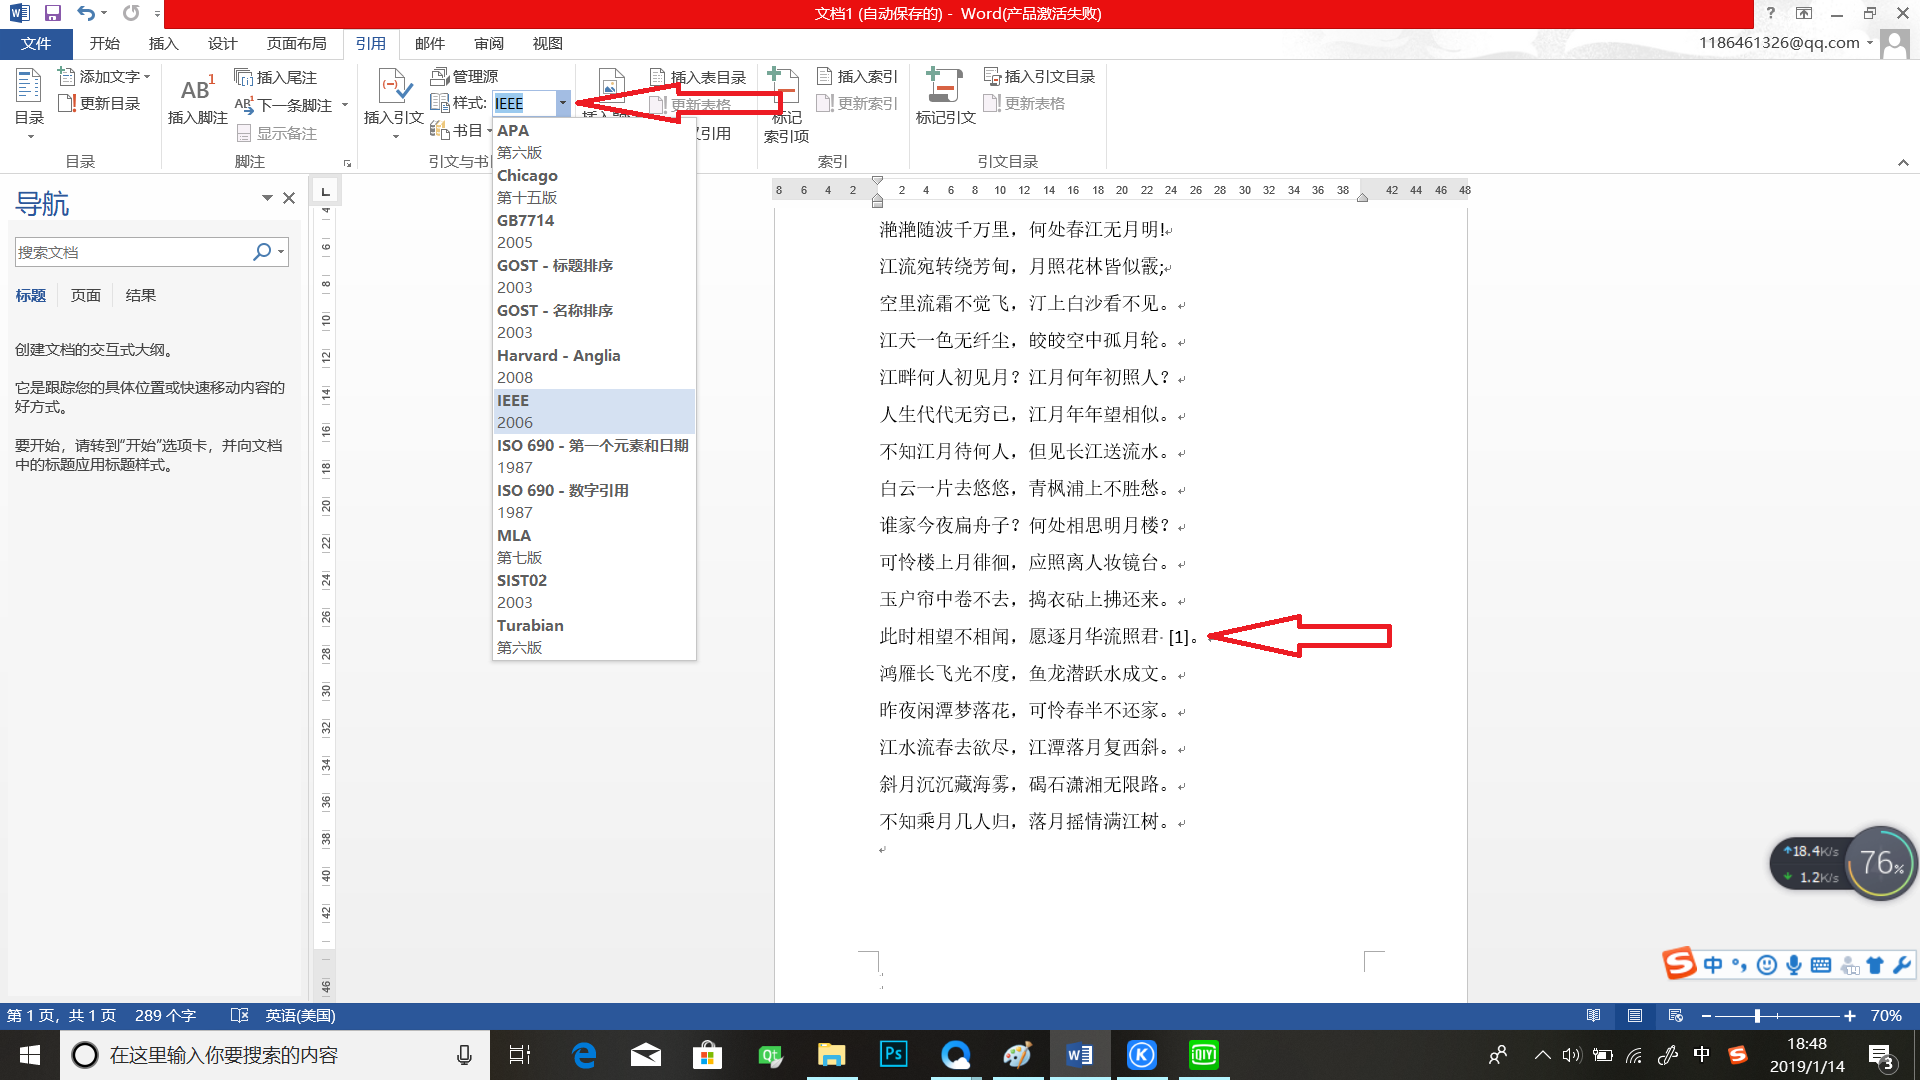The image size is (1920, 1080).
Task: Open the navigation pane options arrow
Action: click(x=267, y=198)
